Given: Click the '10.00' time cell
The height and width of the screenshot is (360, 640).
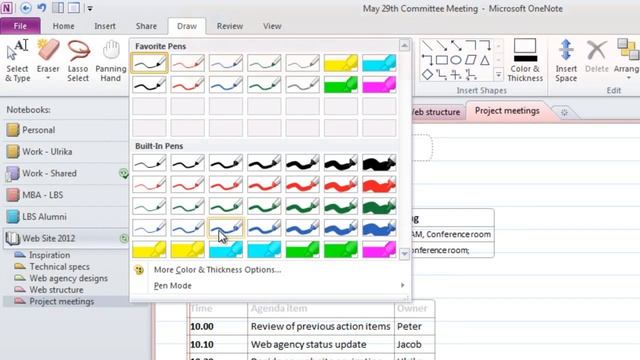Looking at the screenshot, I should pos(218,327).
